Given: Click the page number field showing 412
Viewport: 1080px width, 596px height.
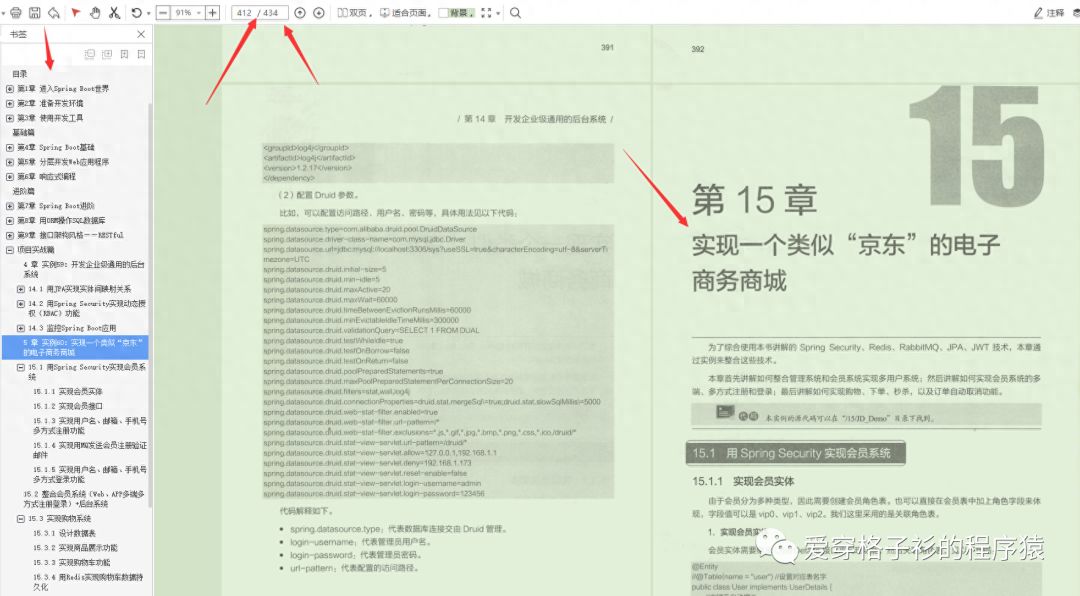Looking at the screenshot, I should 245,12.
